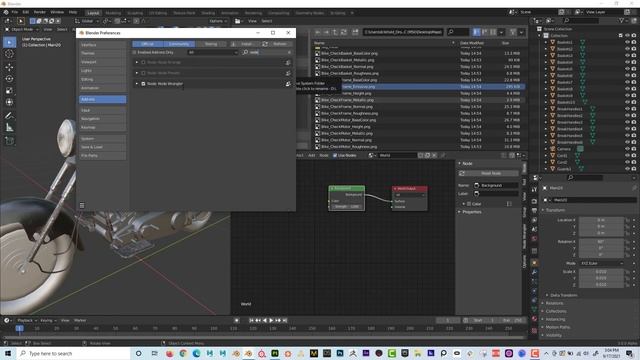Hide Camera object in outliner viewport
Viewport: 640px width, 360px height.
[x=627, y=149]
